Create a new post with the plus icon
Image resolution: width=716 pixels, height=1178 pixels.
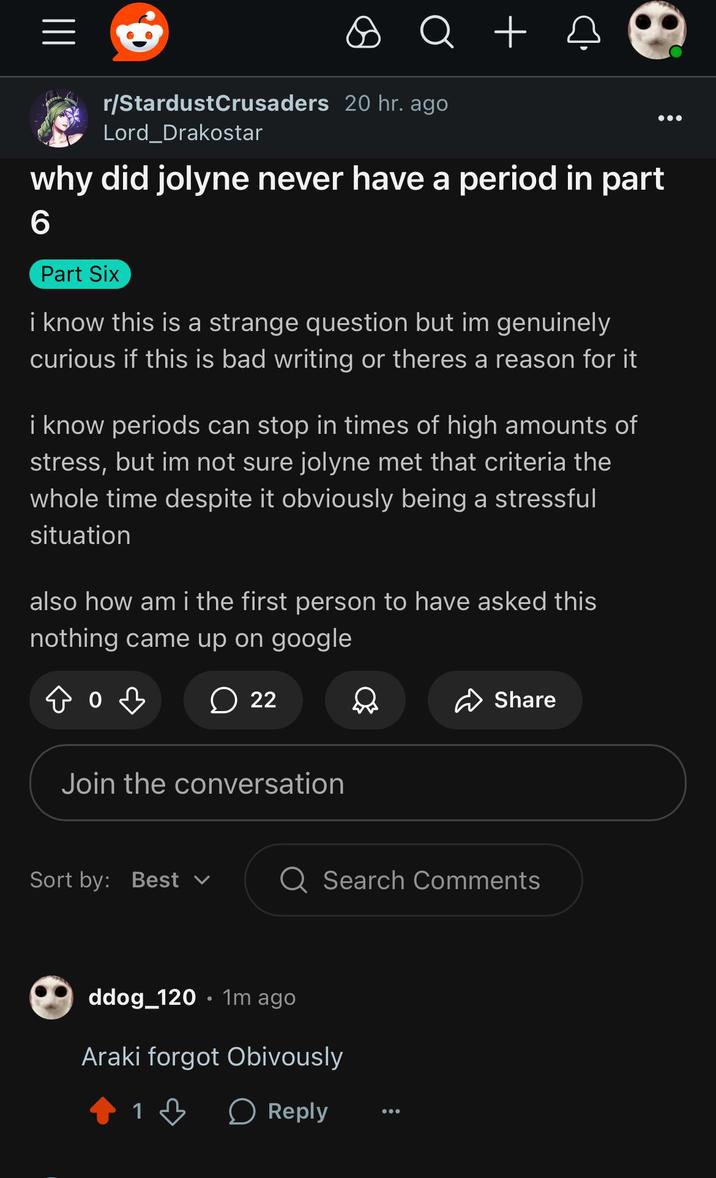[510, 32]
